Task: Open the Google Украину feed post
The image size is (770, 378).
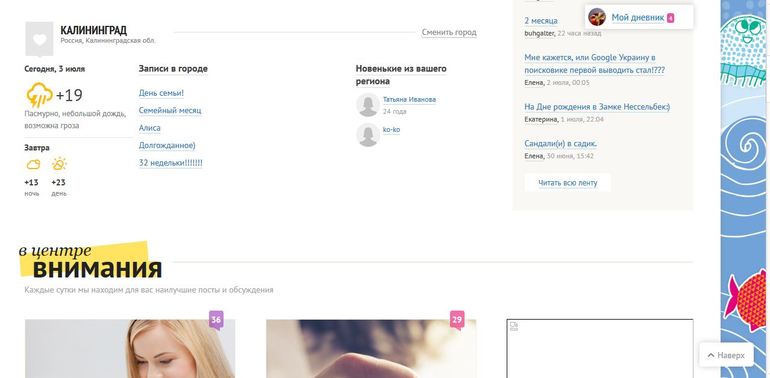Action: point(595,64)
